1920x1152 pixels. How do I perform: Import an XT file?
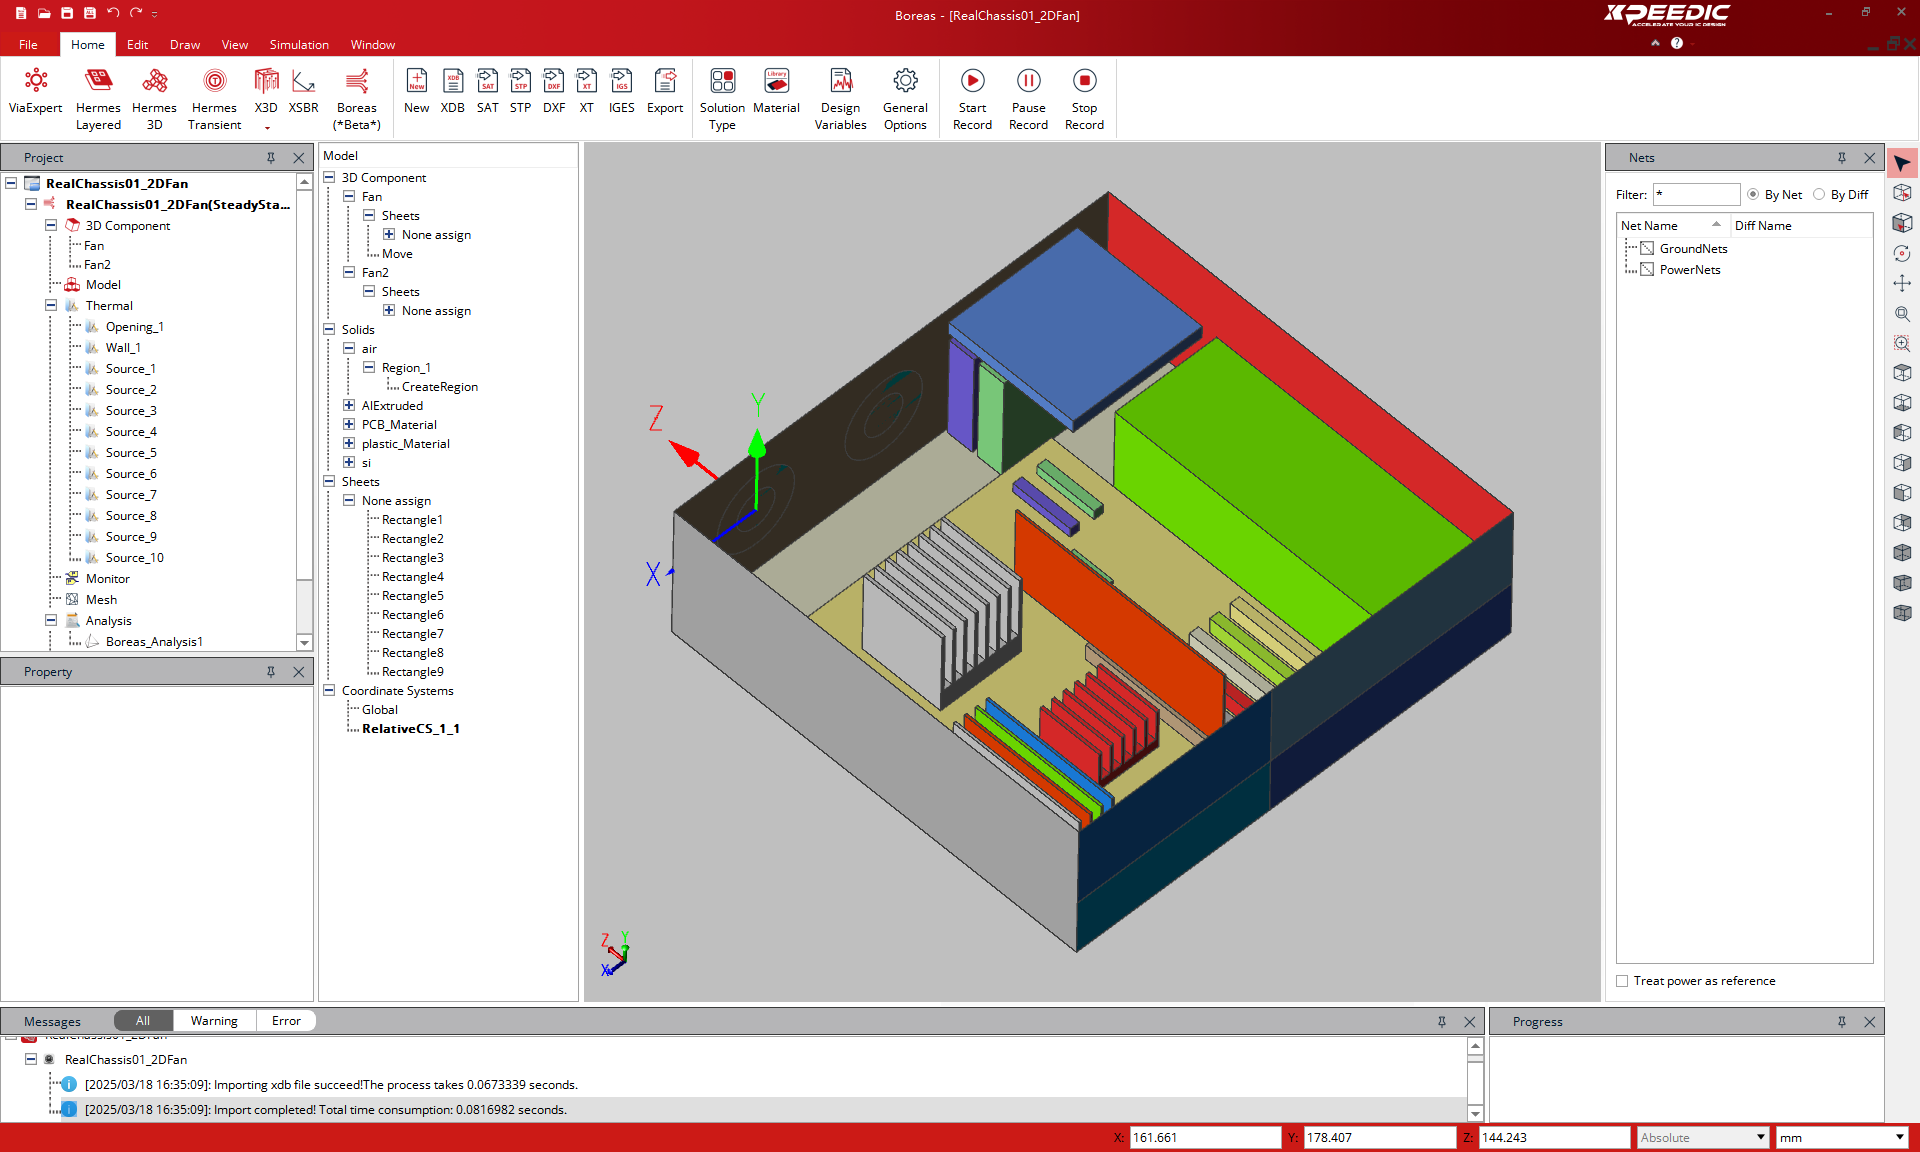pyautogui.click(x=587, y=92)
